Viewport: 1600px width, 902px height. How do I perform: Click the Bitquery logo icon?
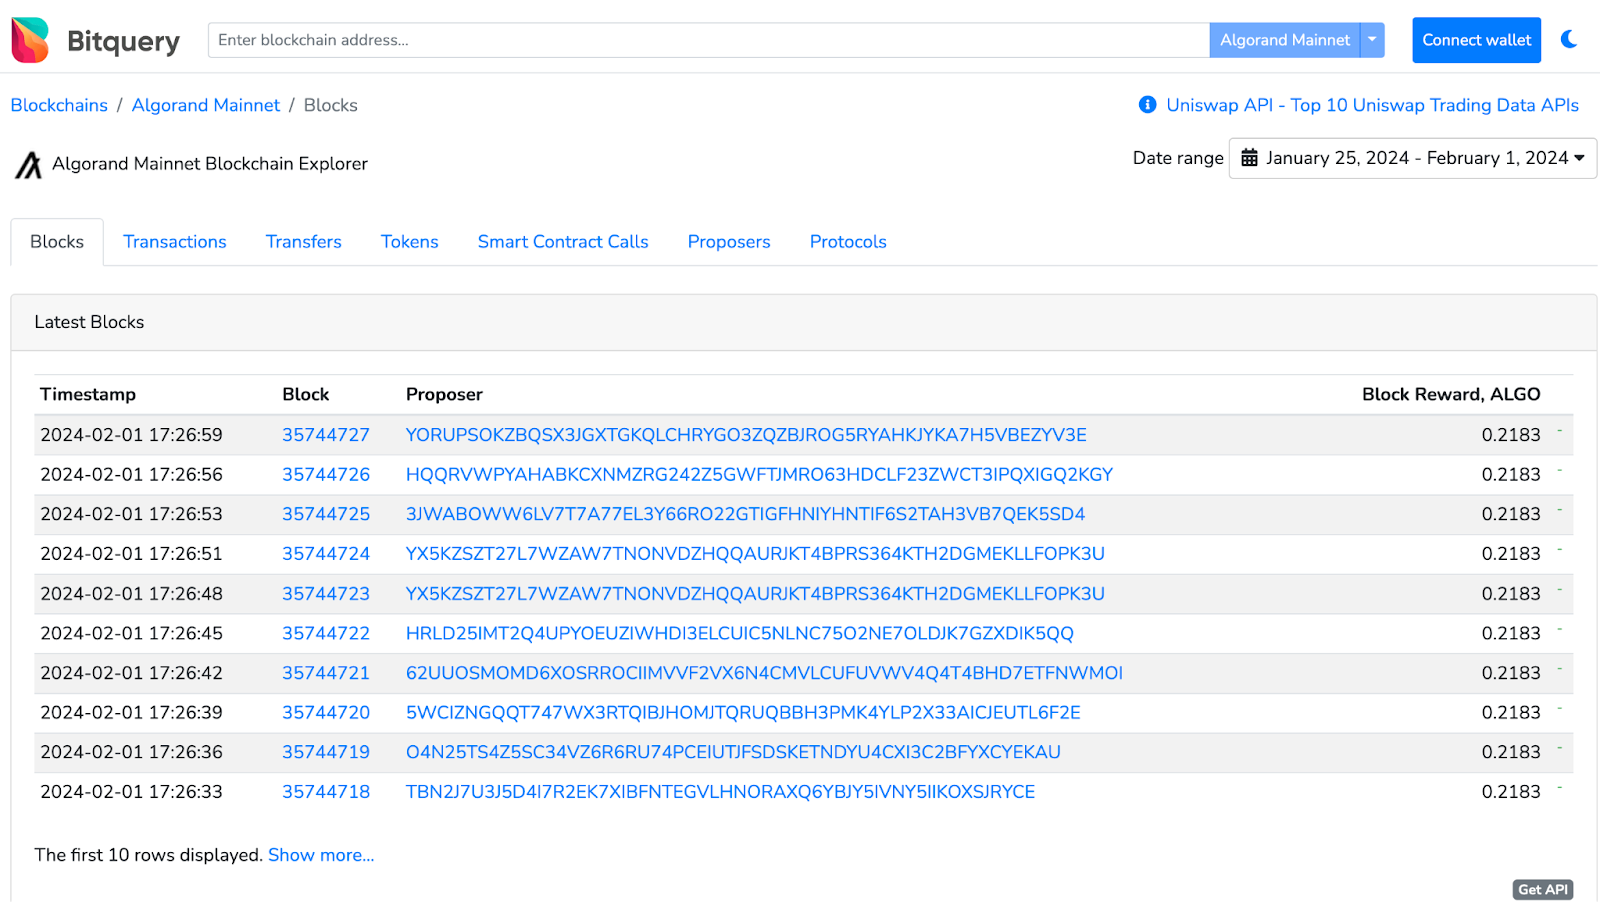[30, 40]
